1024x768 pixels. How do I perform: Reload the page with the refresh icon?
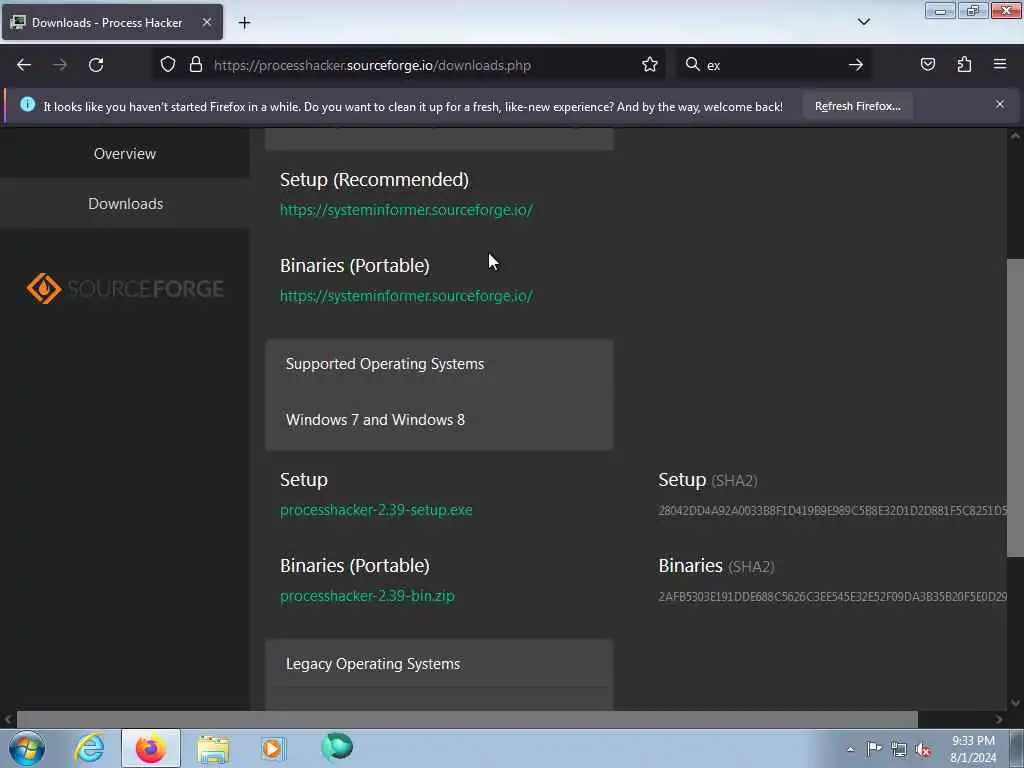tap(96, 65)
